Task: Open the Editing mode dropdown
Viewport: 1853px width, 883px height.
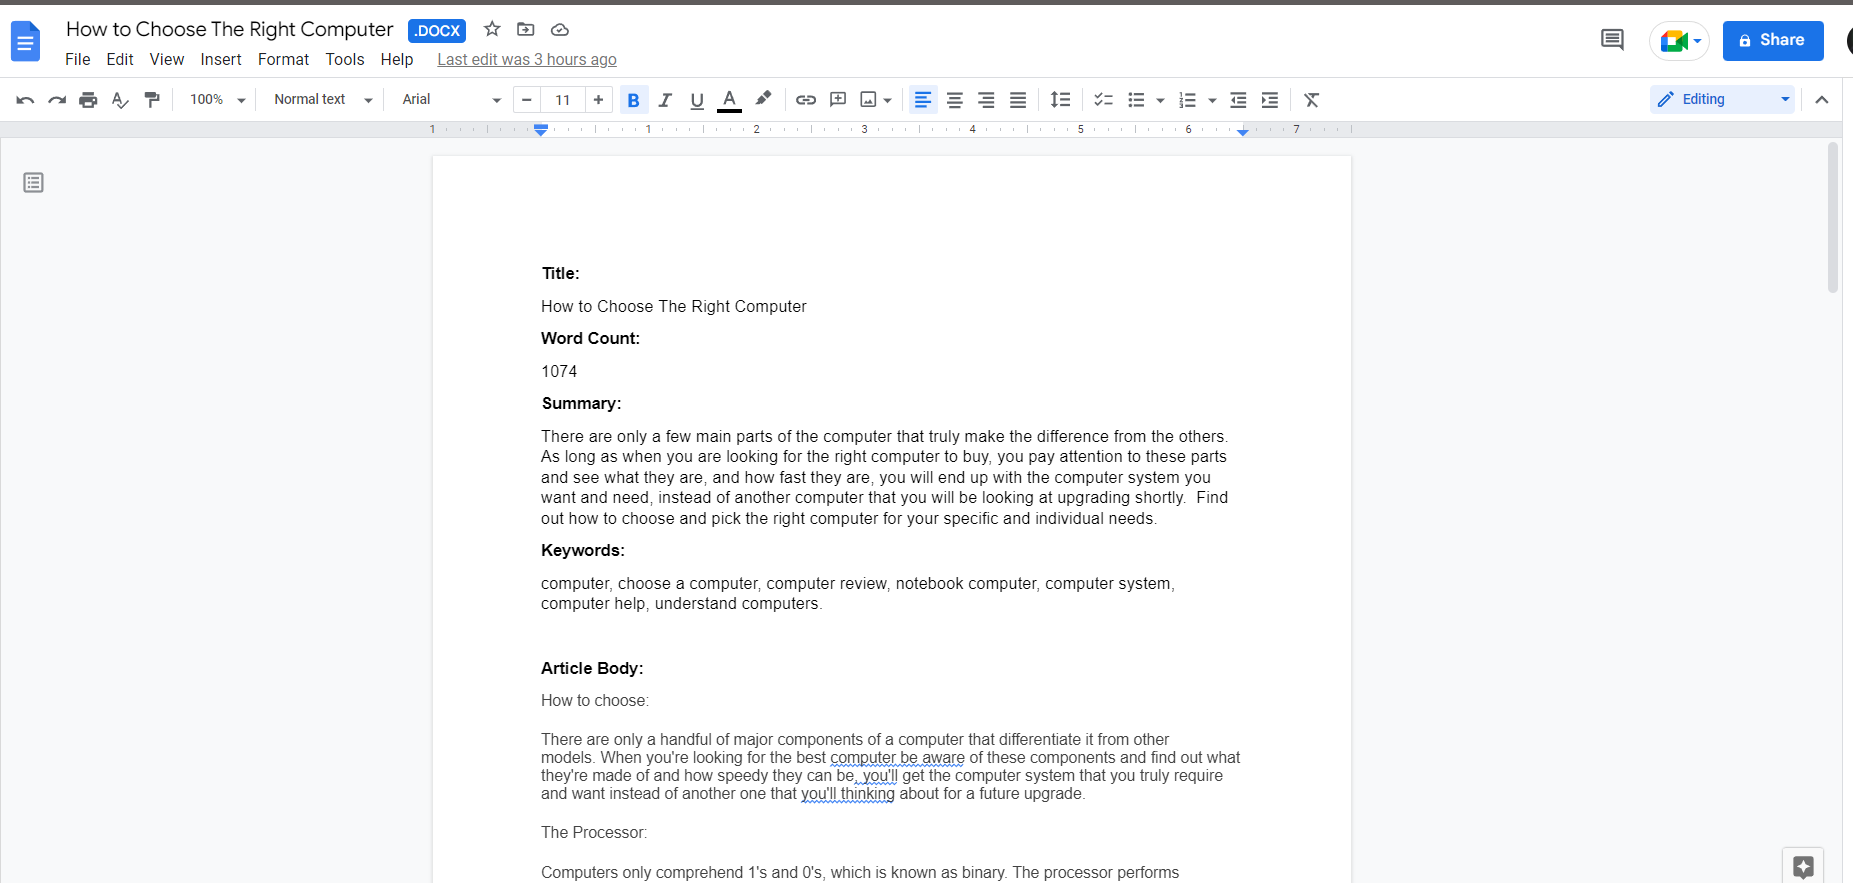Action: coord(1723,99)
